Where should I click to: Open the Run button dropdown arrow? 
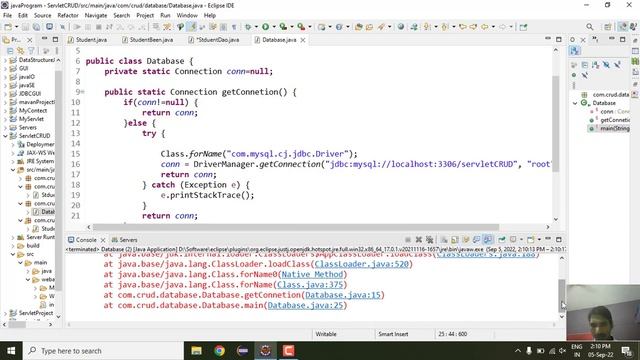click(274, 27)
